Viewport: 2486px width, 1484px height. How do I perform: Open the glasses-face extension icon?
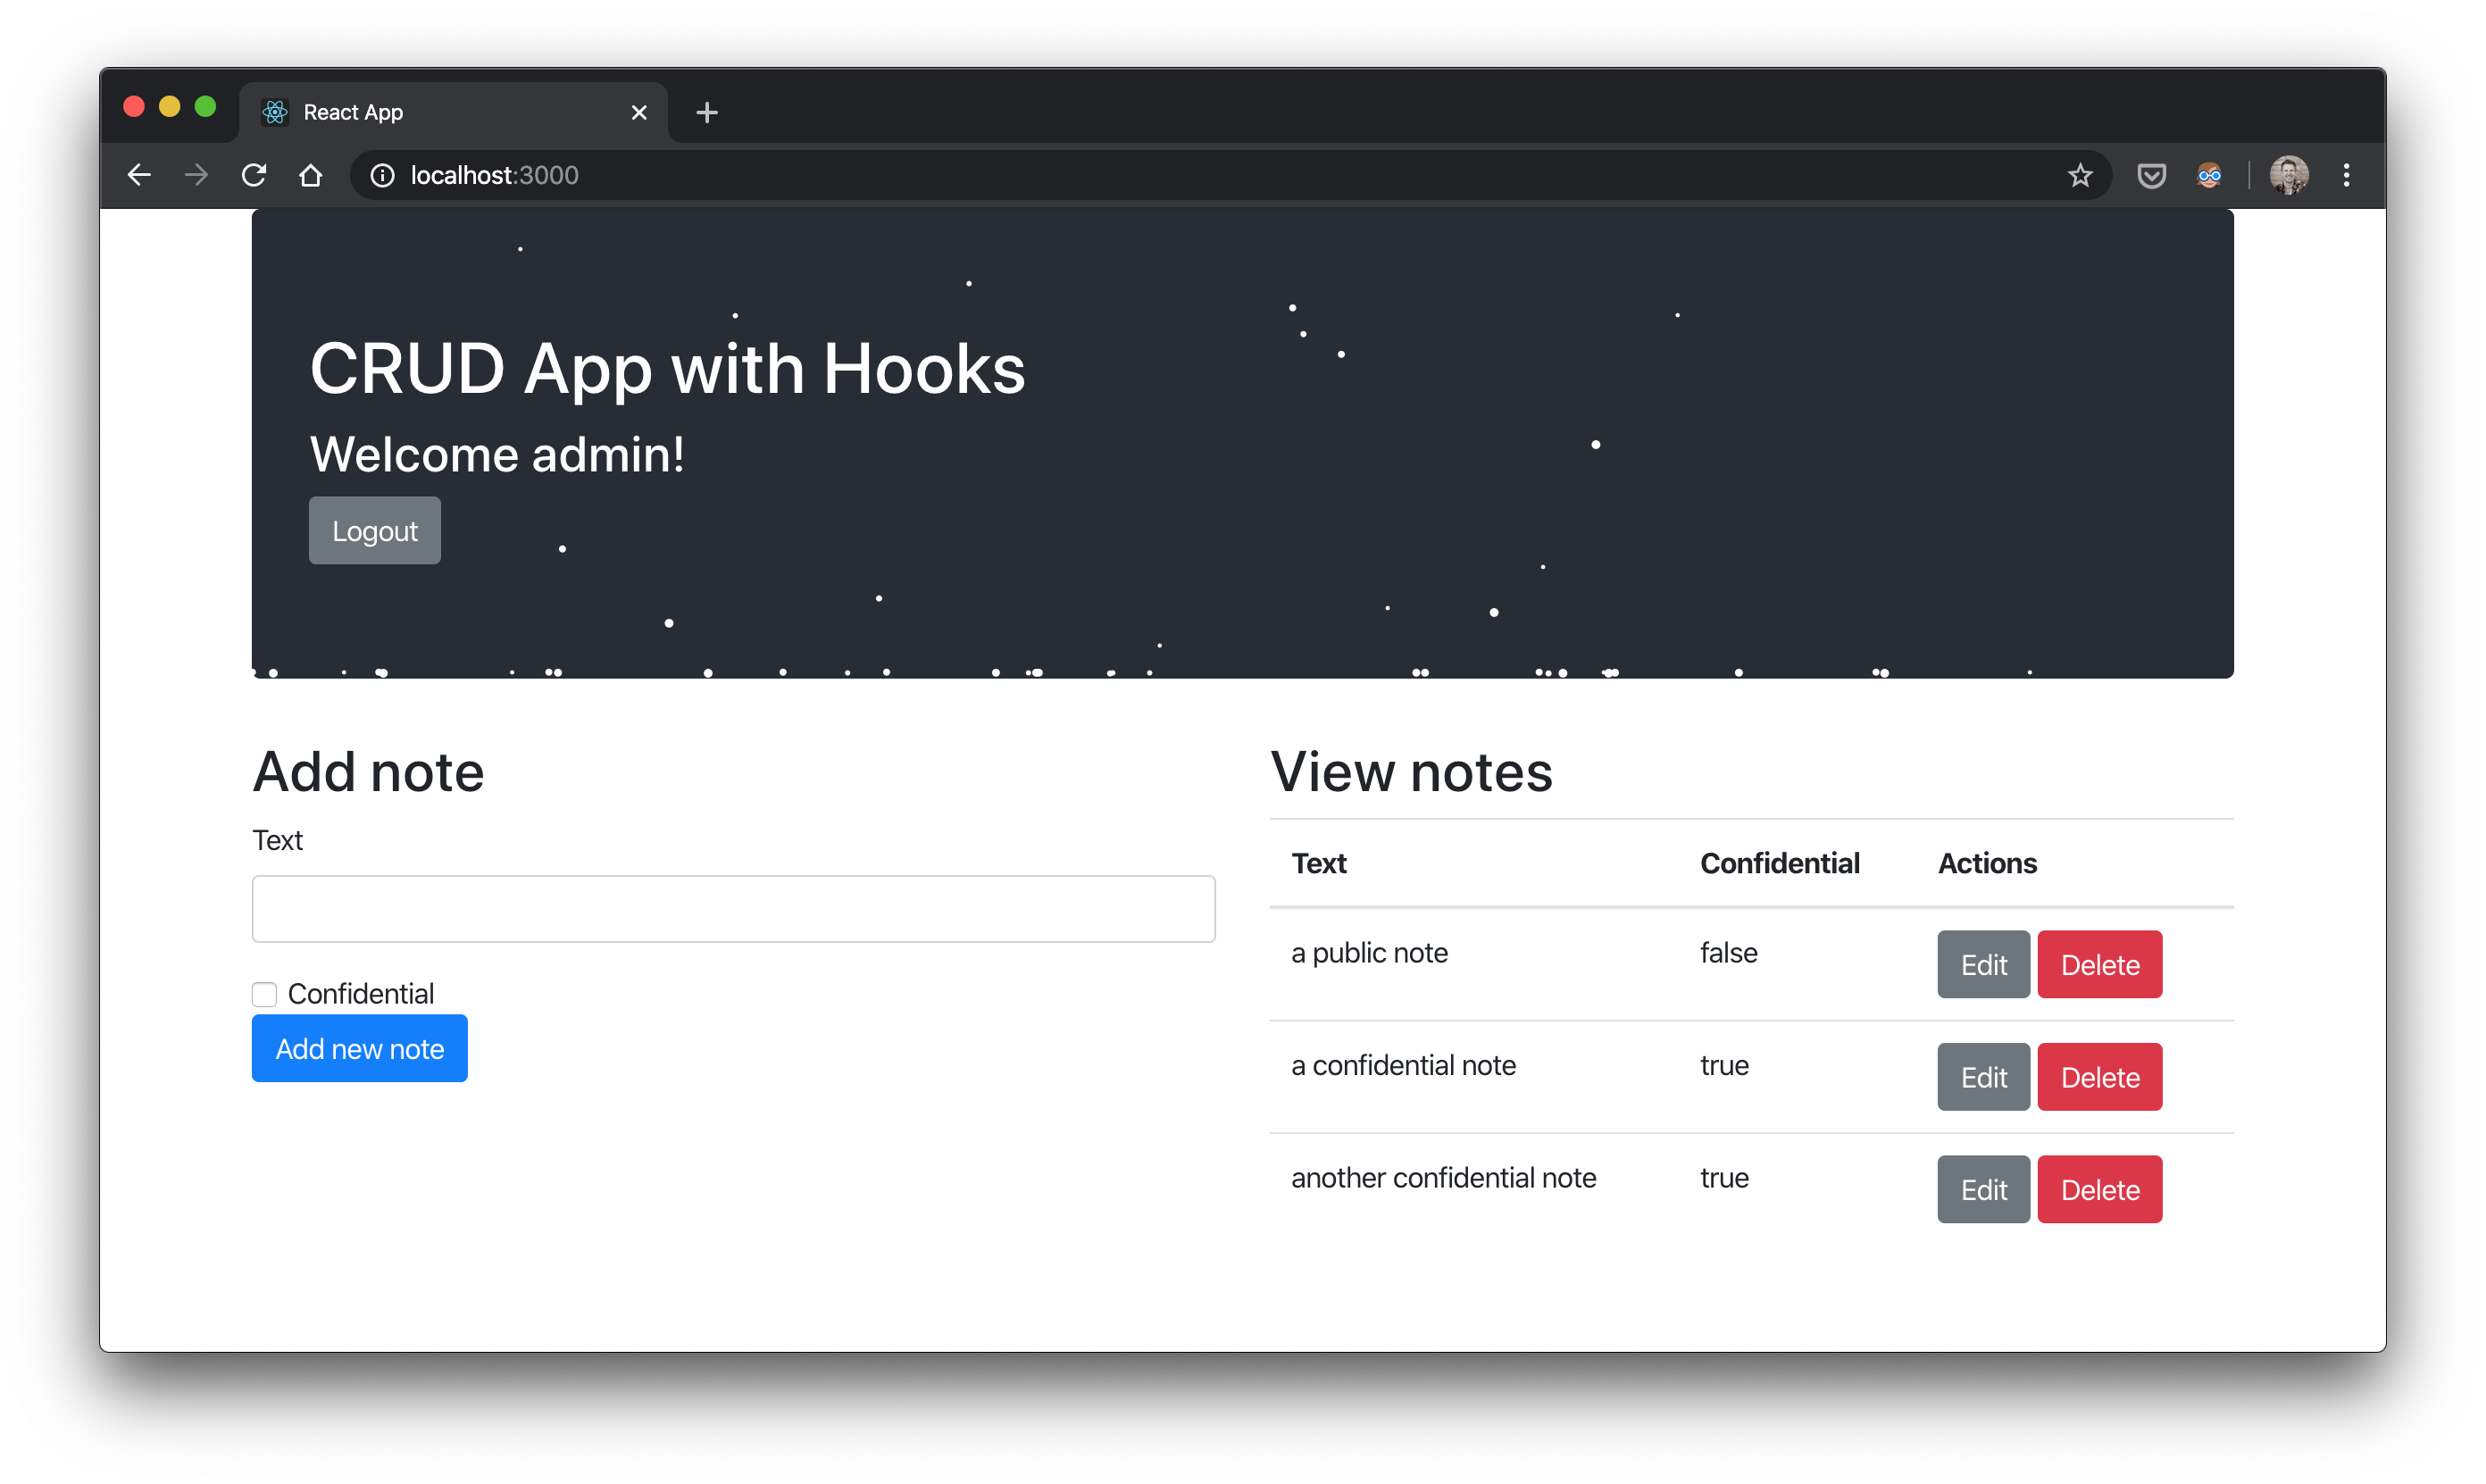tap(2209, 176)
